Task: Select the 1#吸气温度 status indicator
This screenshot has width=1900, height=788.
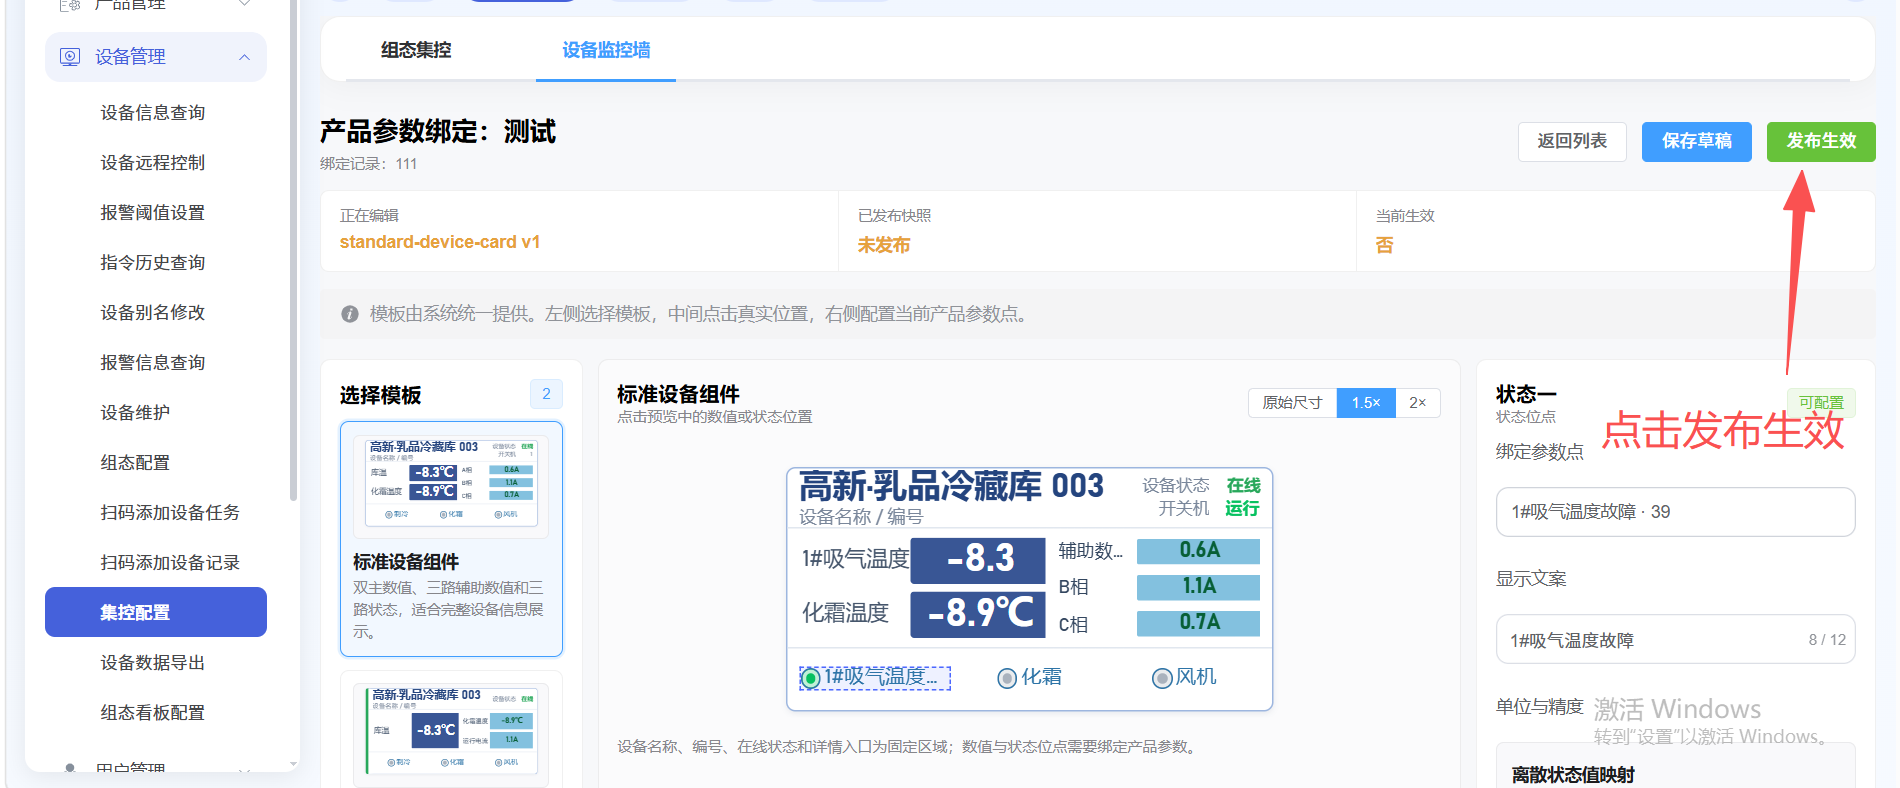Action: click(x=875, y=678)
